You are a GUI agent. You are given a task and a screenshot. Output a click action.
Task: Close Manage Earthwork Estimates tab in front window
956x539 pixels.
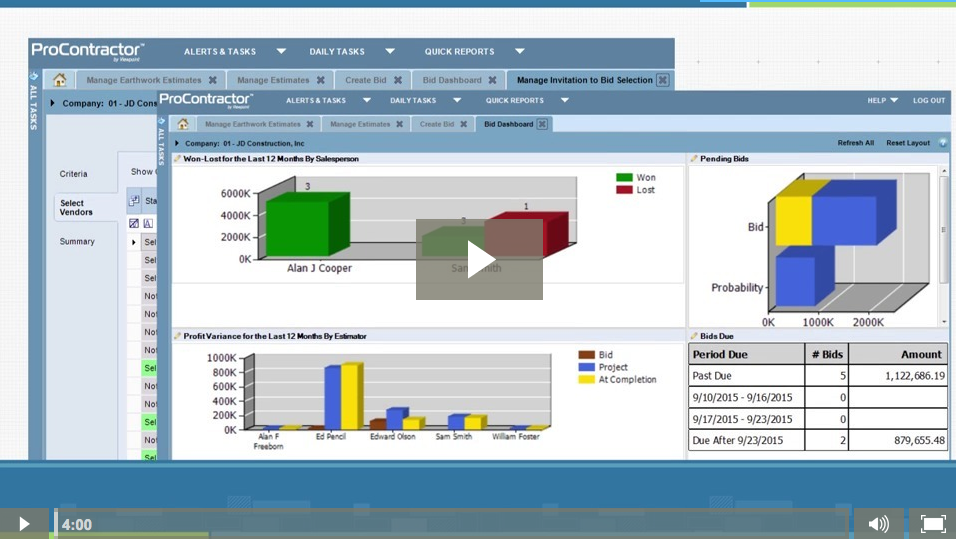click(310, 124)
